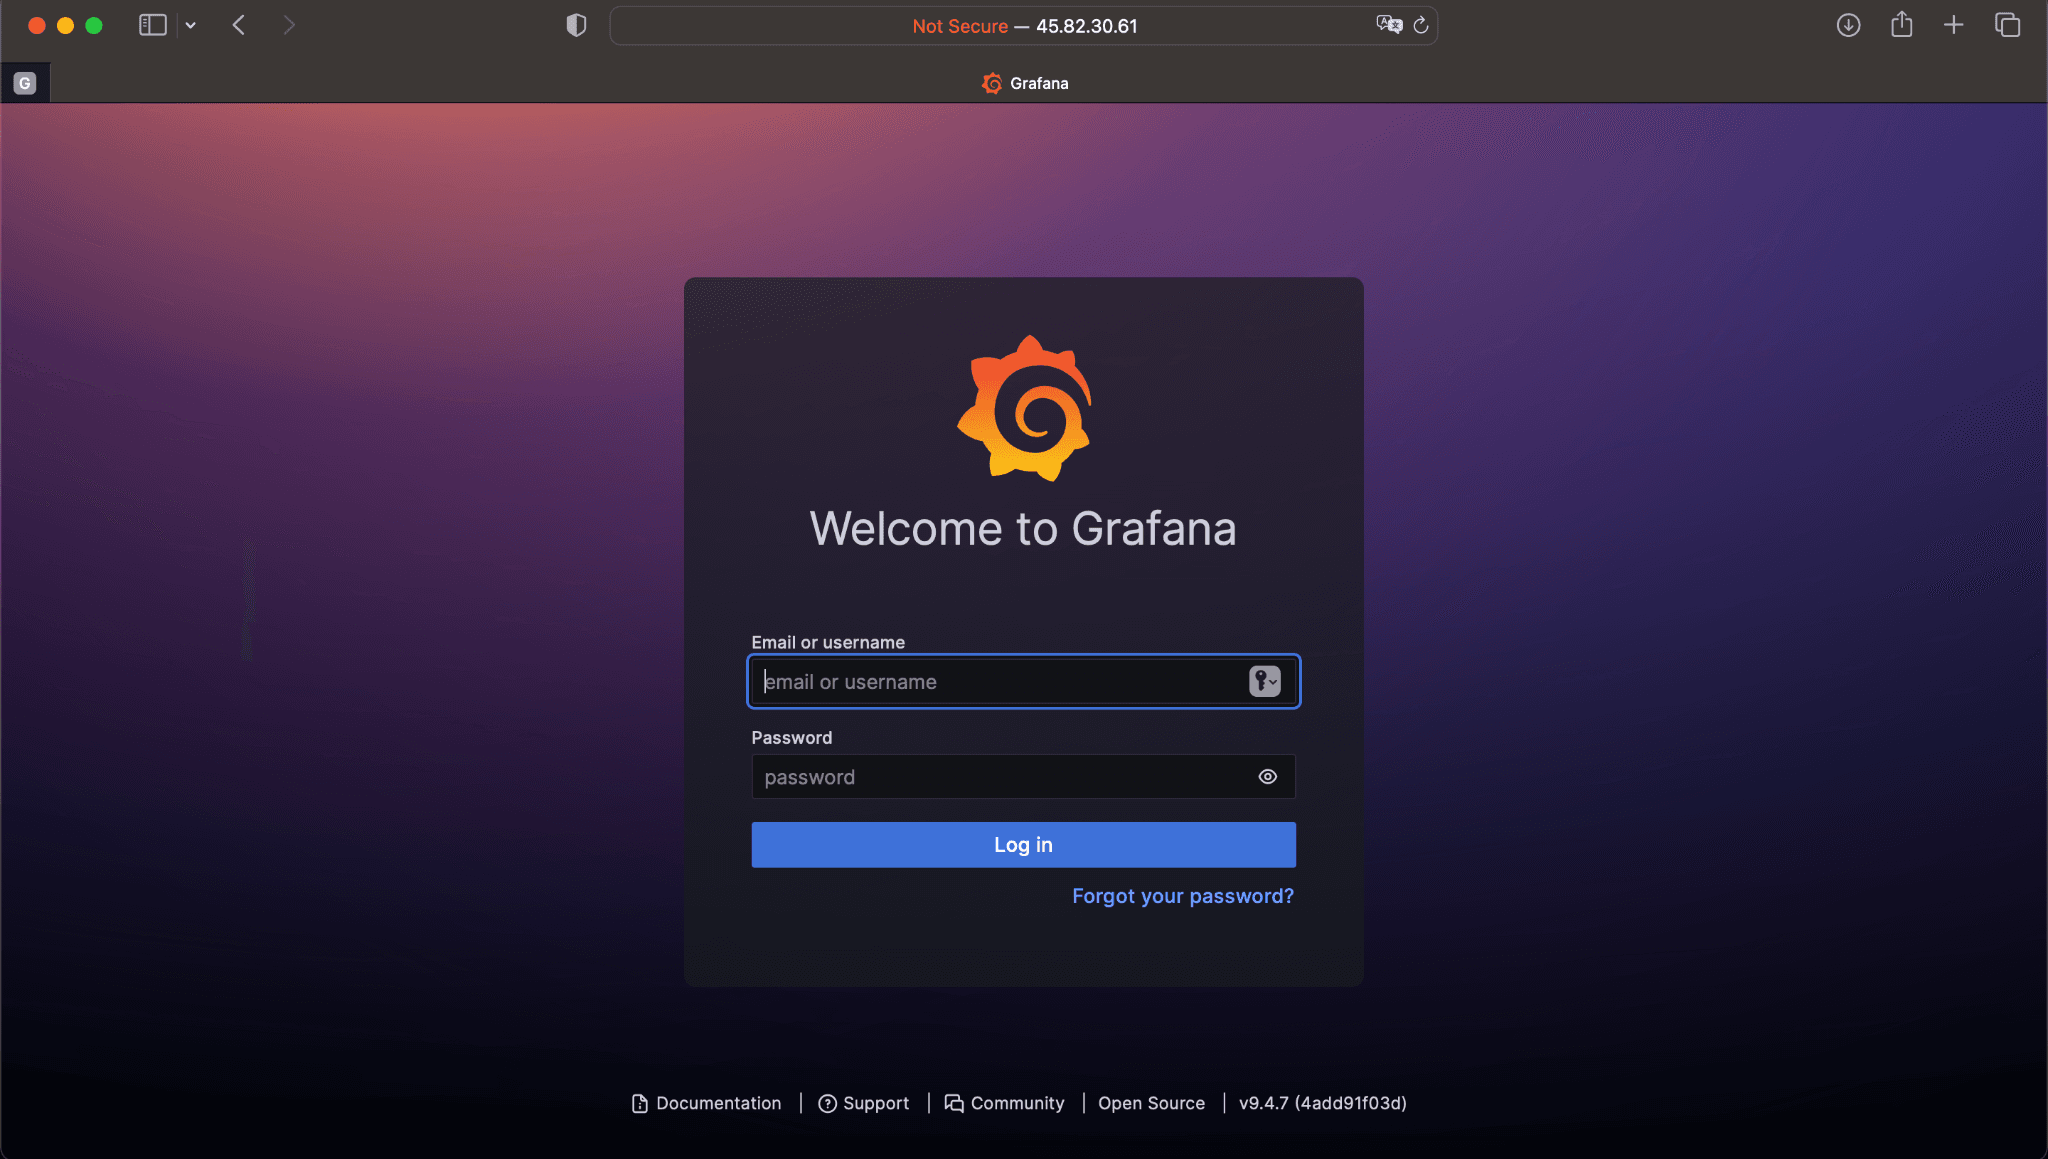Show the tab overview

coord(2007,25)
